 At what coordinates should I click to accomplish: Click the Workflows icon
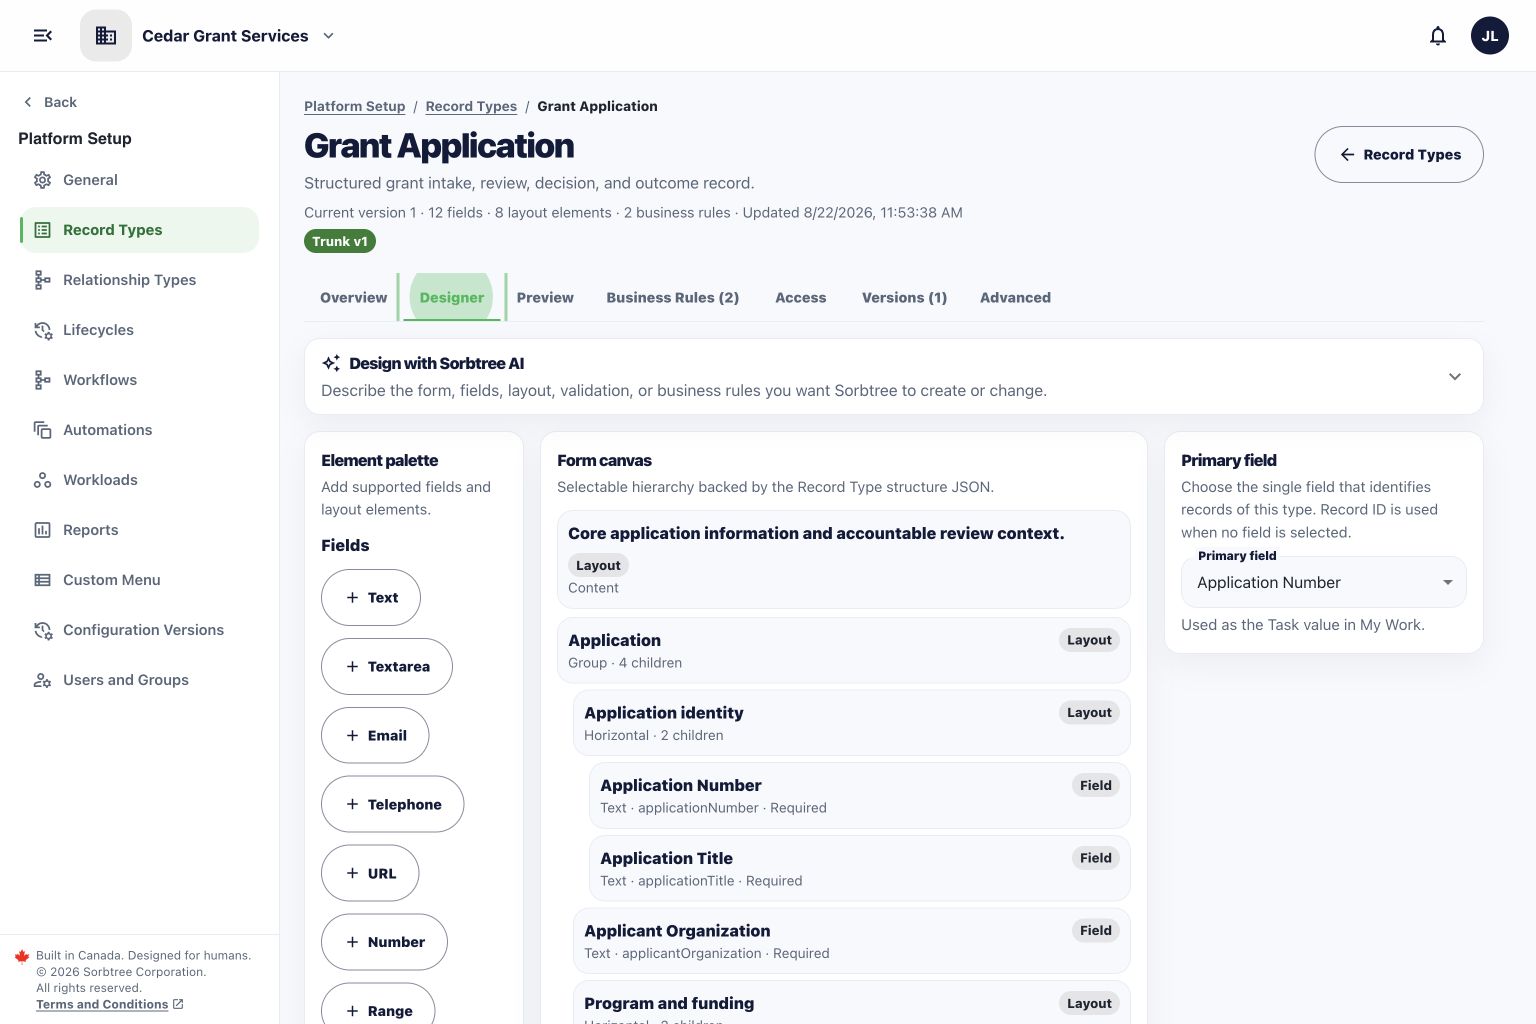coord(42,380)
